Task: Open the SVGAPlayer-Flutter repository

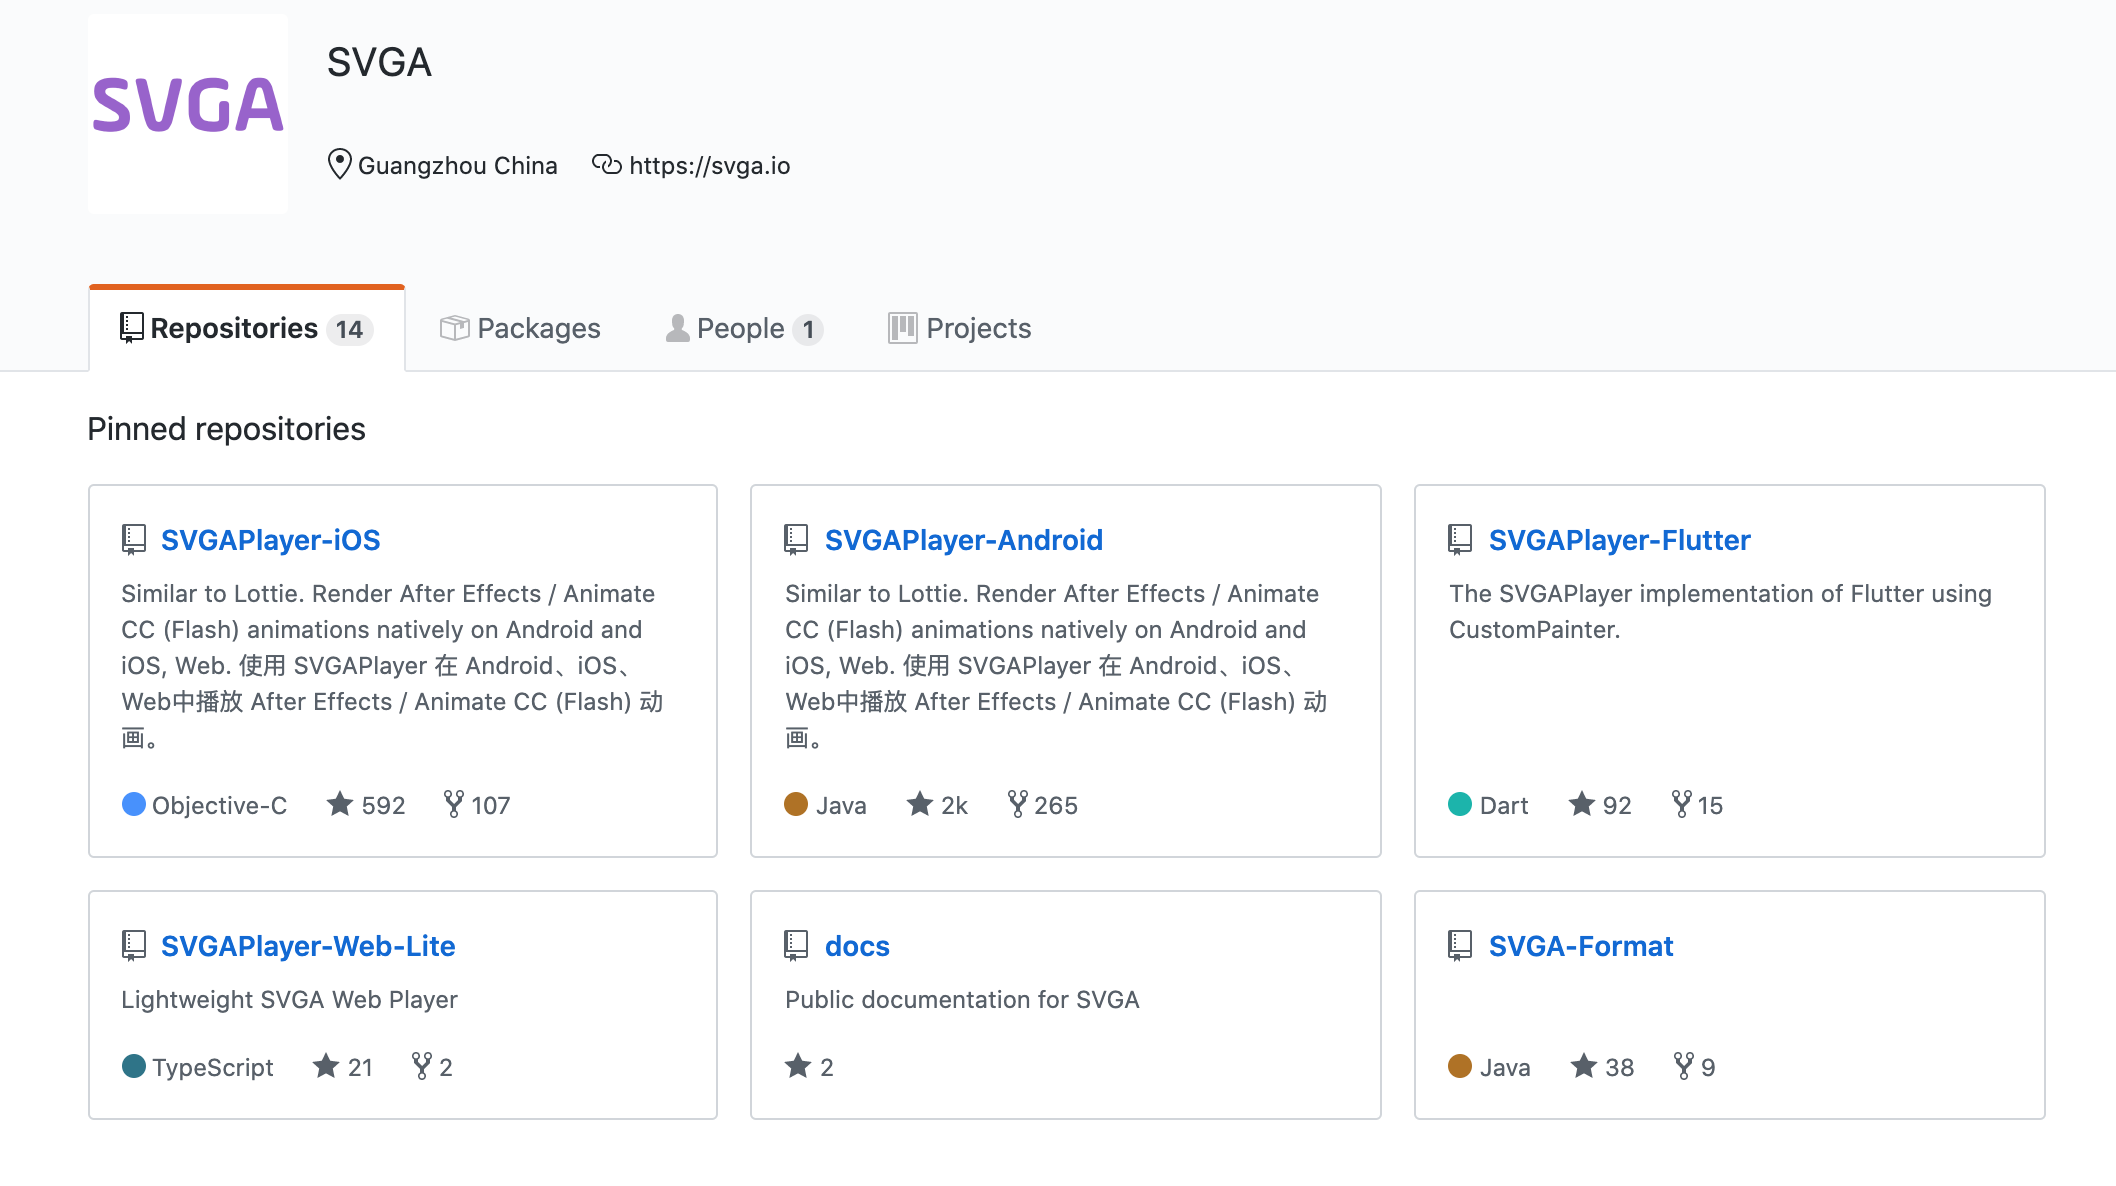Action: [1619, 540]
